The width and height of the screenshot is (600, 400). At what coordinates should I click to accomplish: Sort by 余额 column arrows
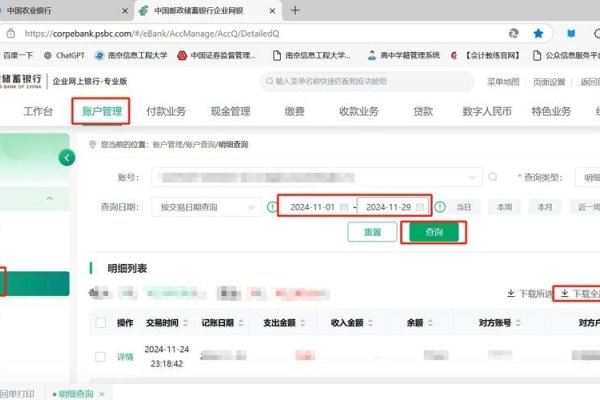(430, 323)
